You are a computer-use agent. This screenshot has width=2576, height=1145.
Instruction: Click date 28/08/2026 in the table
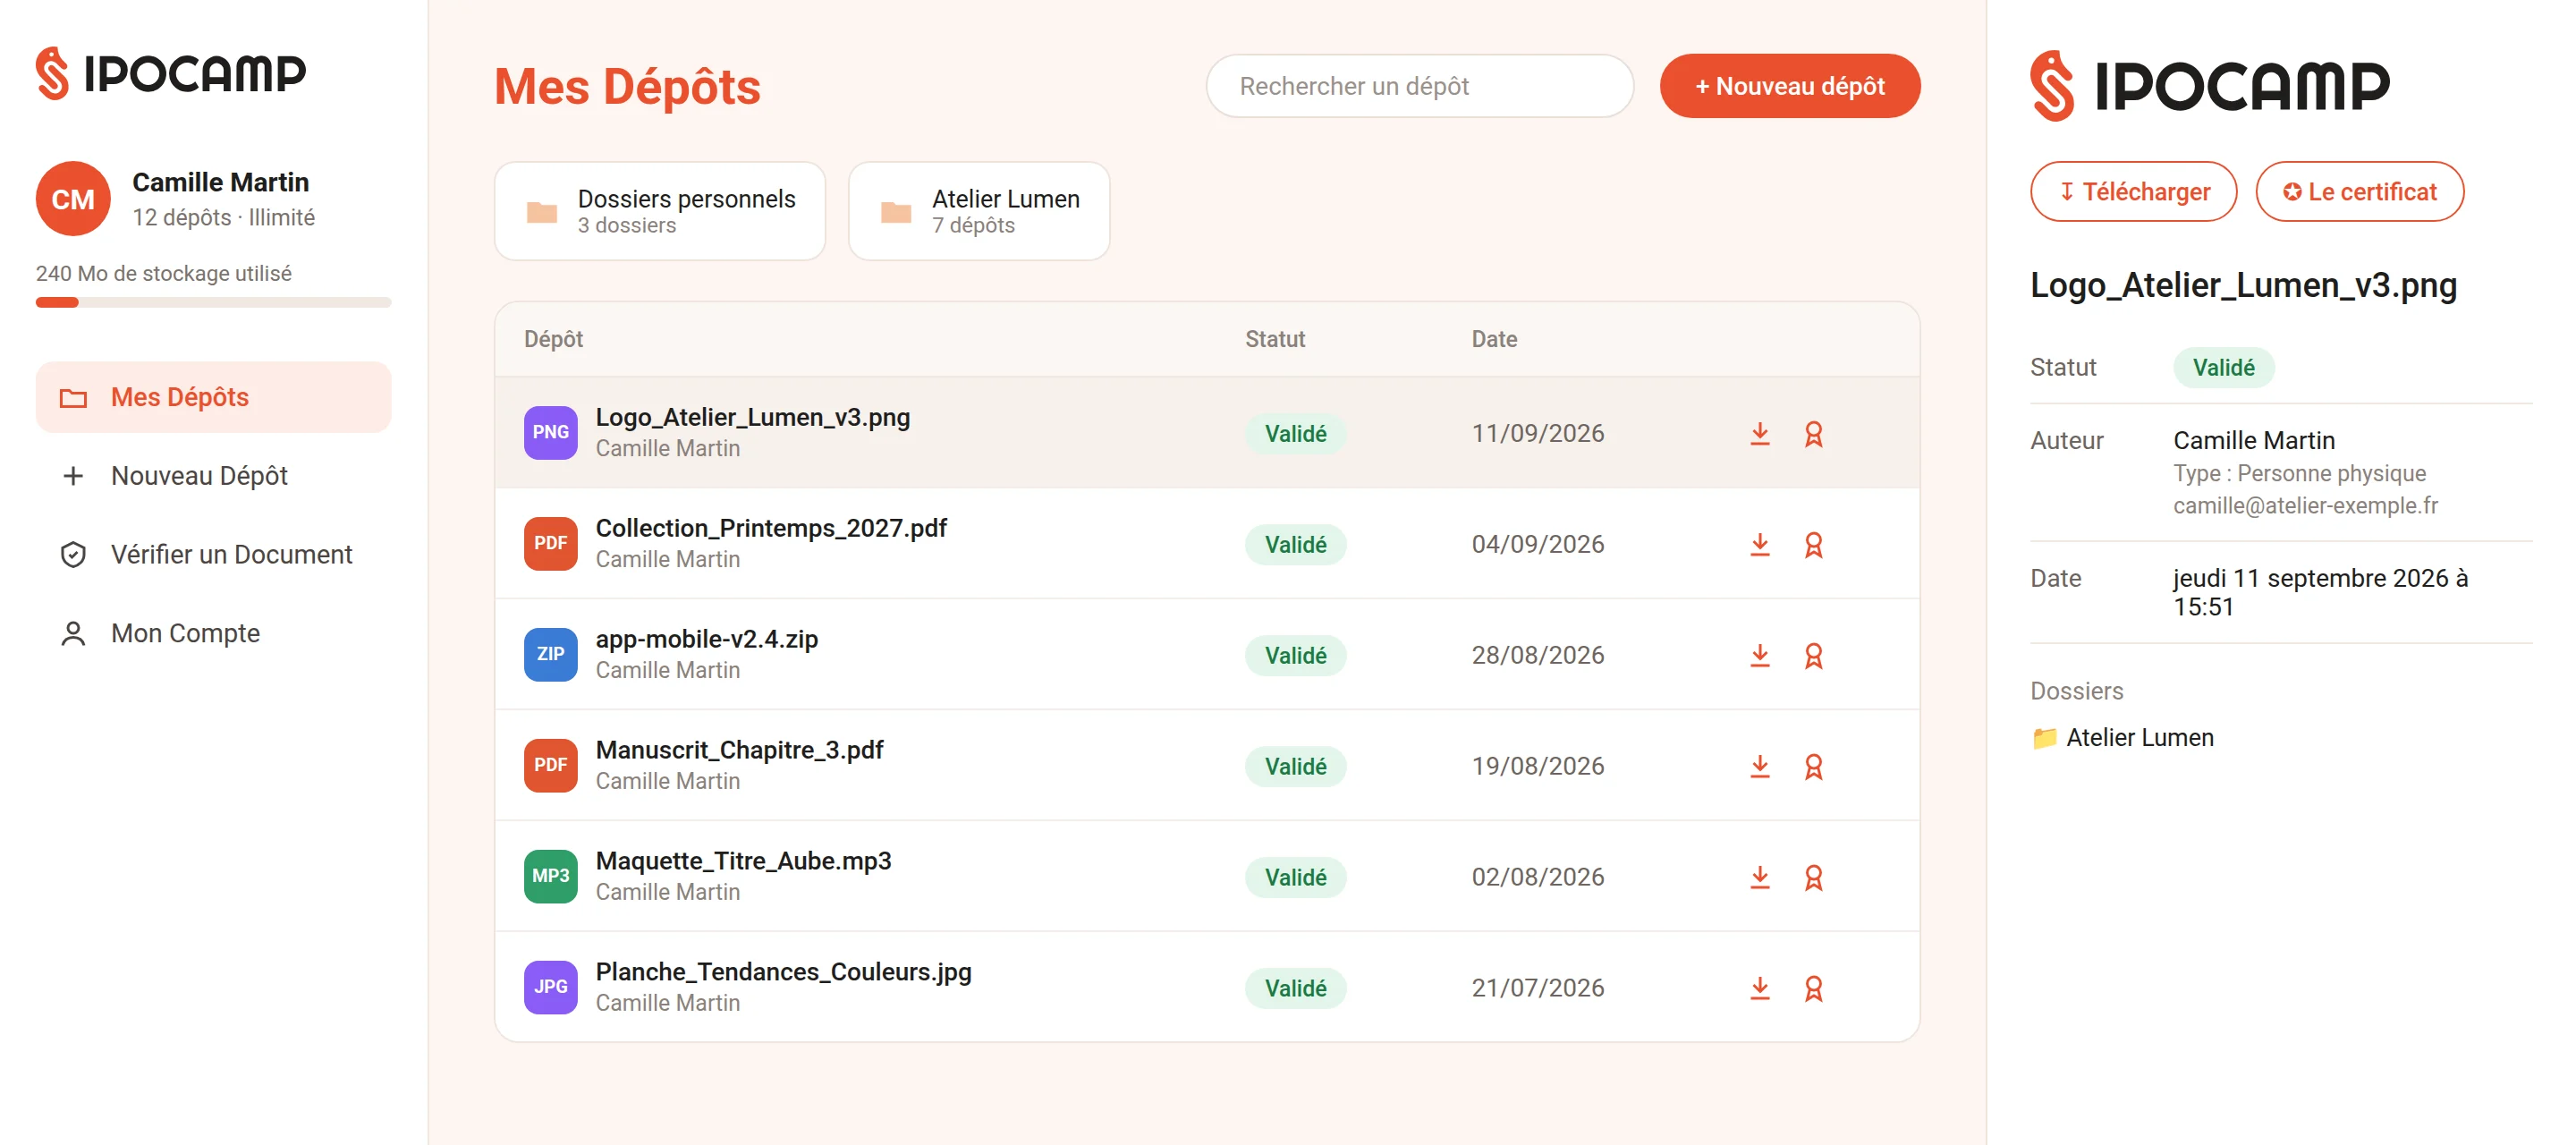pyautogui.click(x=1537, y=655)
